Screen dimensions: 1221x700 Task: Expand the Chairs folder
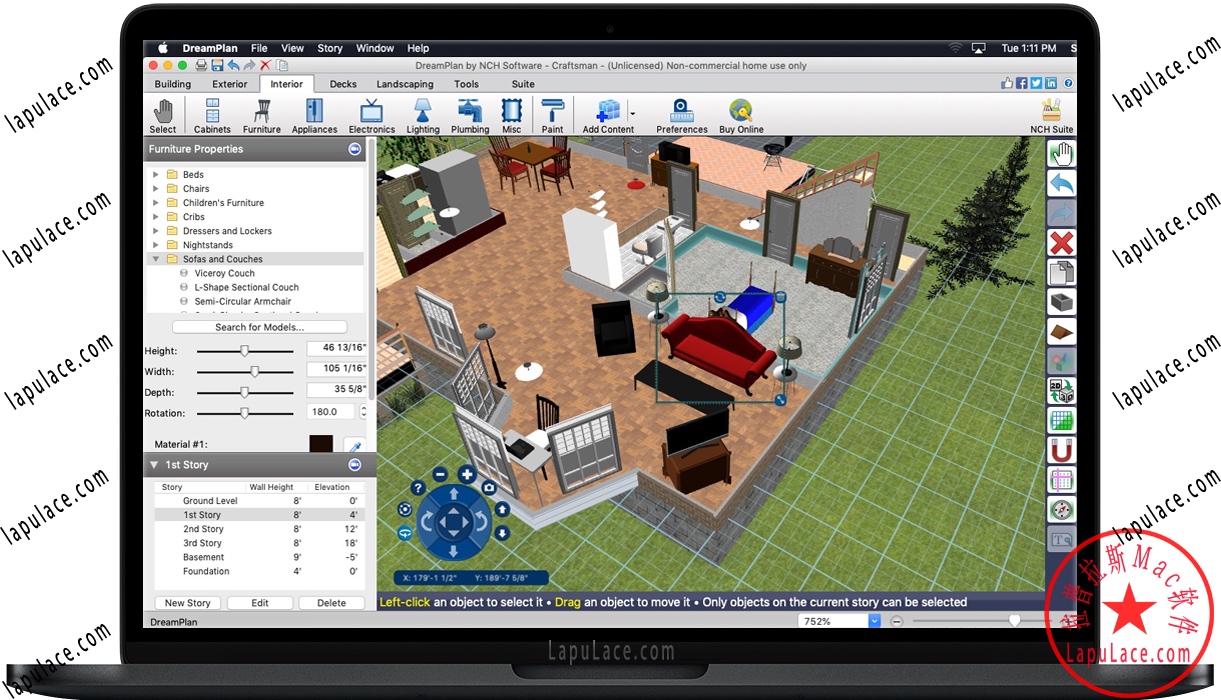pyautogui.click(x=156, y=189)
